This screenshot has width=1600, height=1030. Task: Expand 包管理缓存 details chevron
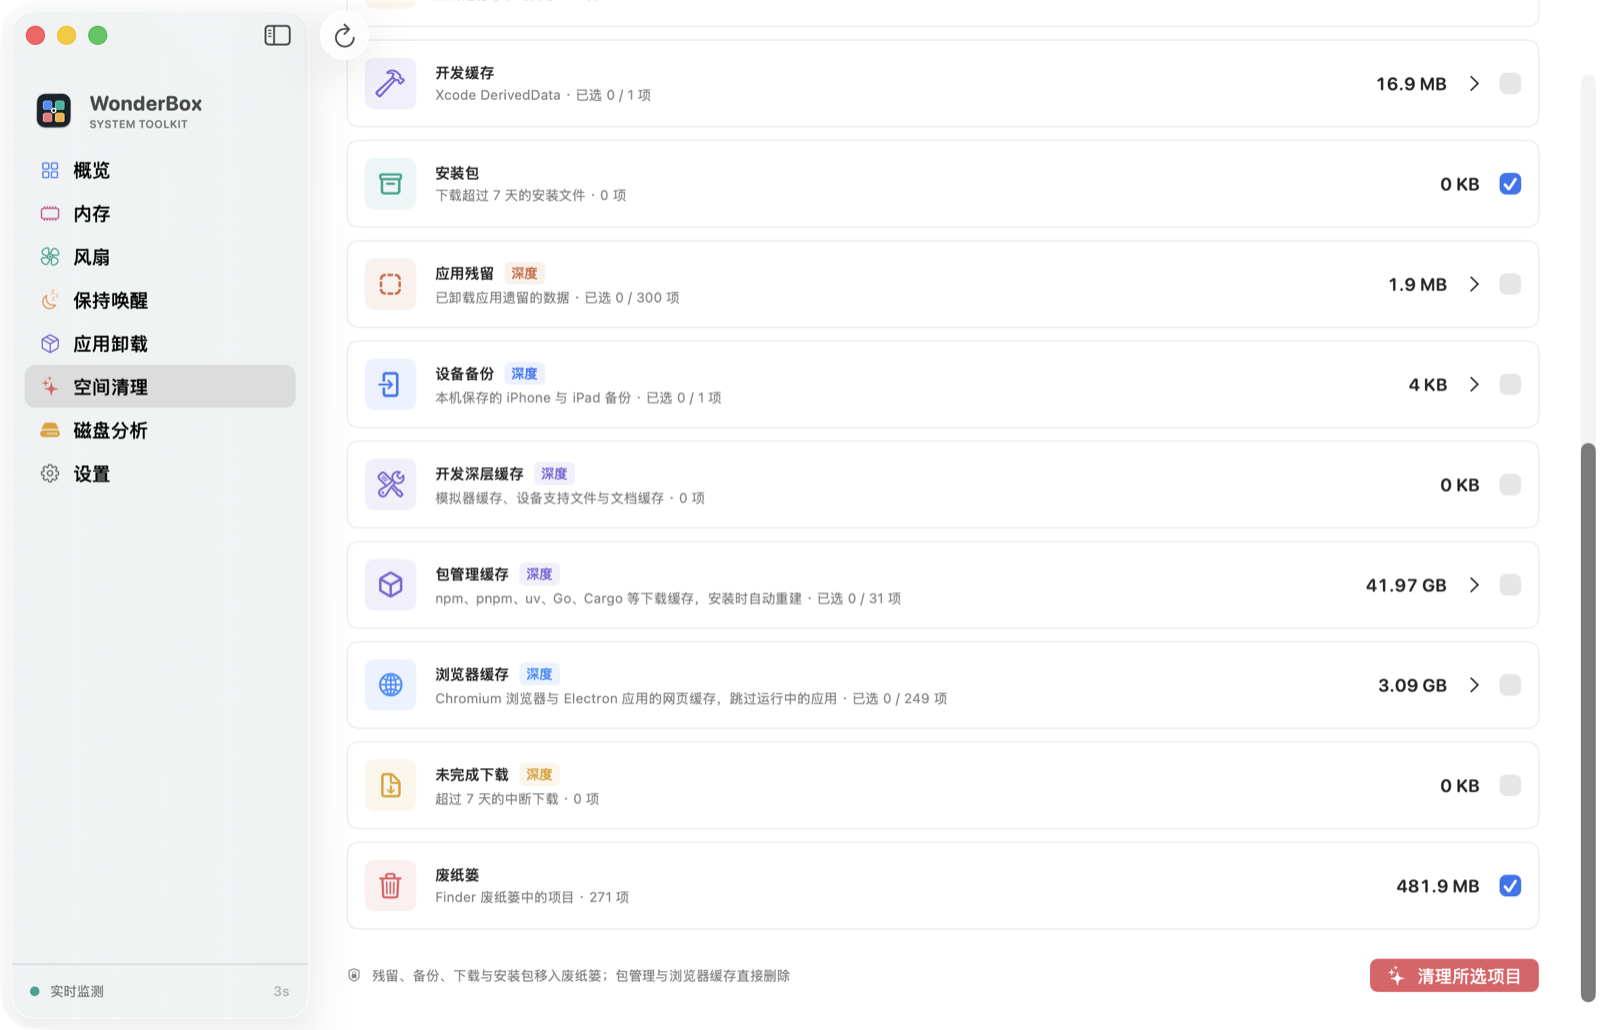tap(1474, 585)
